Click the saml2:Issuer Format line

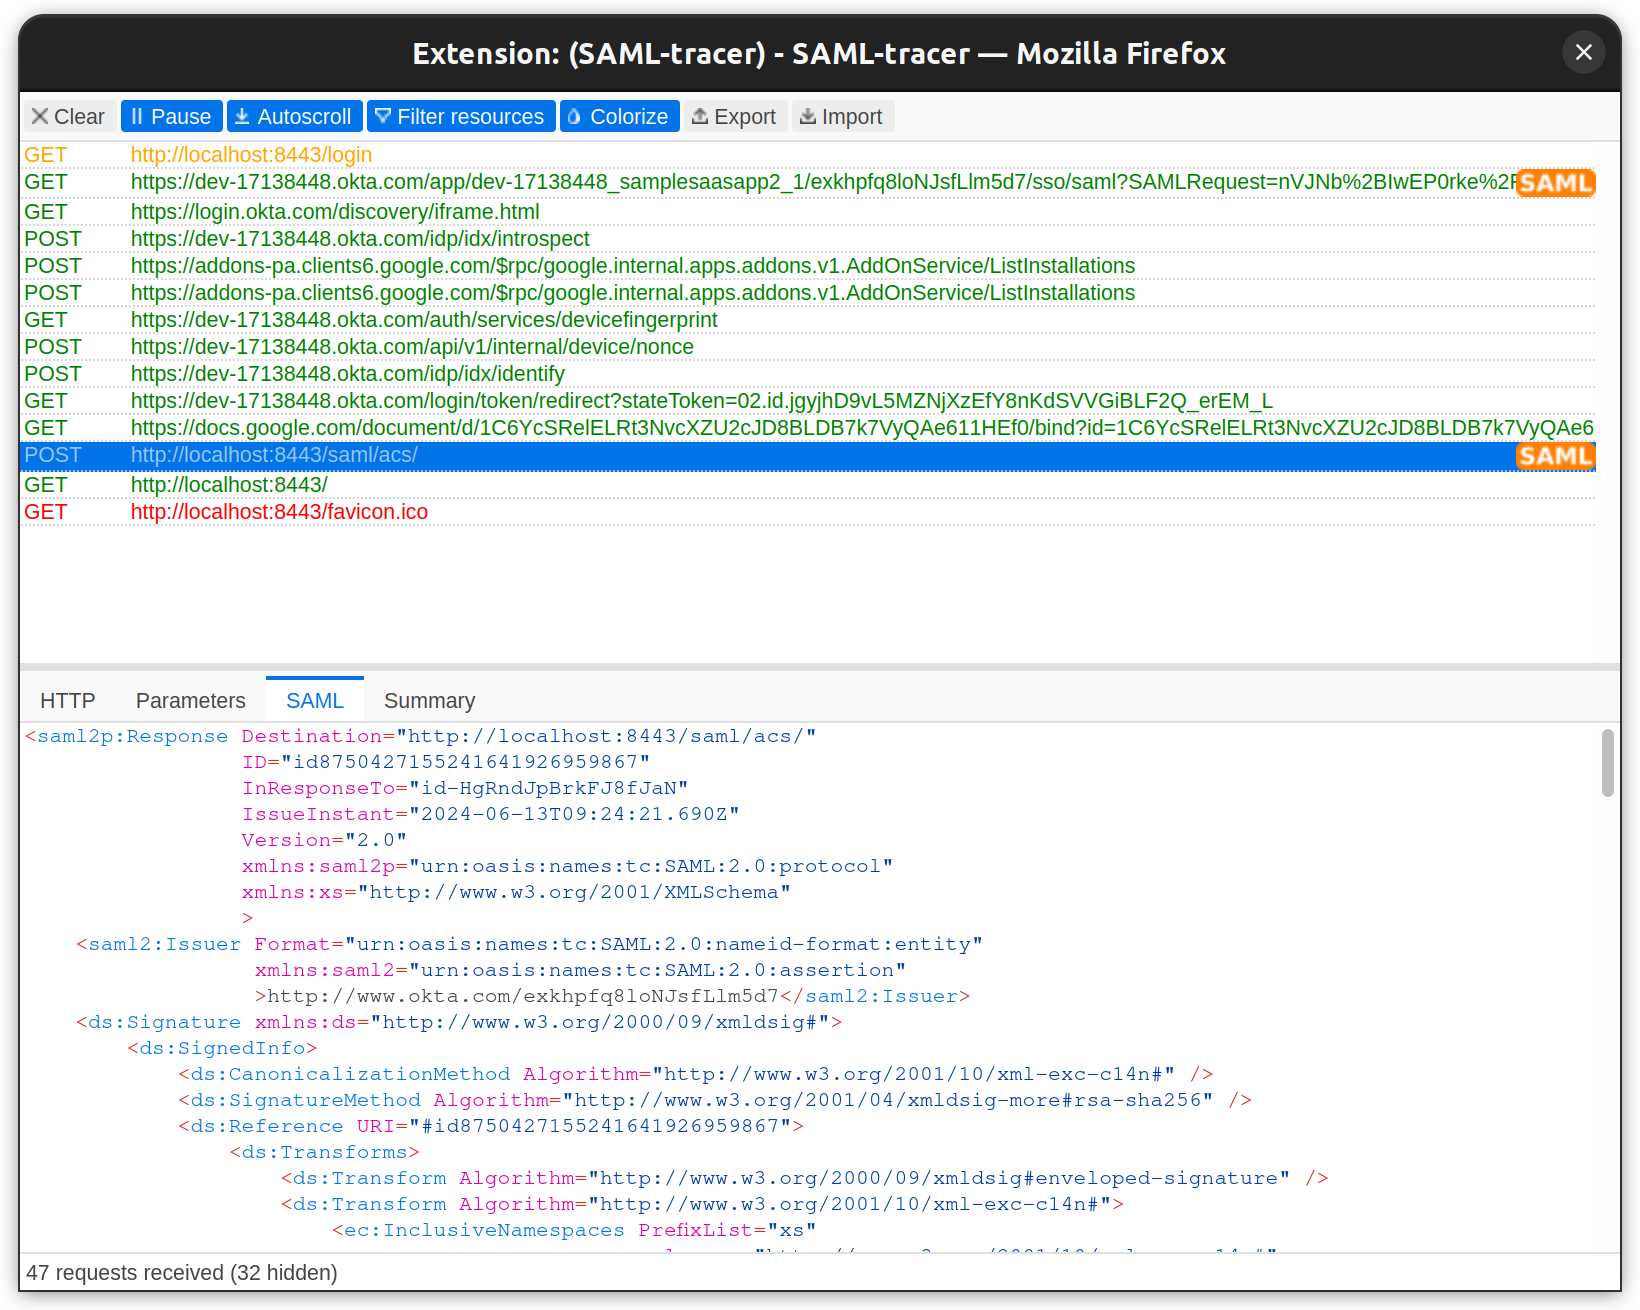[x=530, y=944]
